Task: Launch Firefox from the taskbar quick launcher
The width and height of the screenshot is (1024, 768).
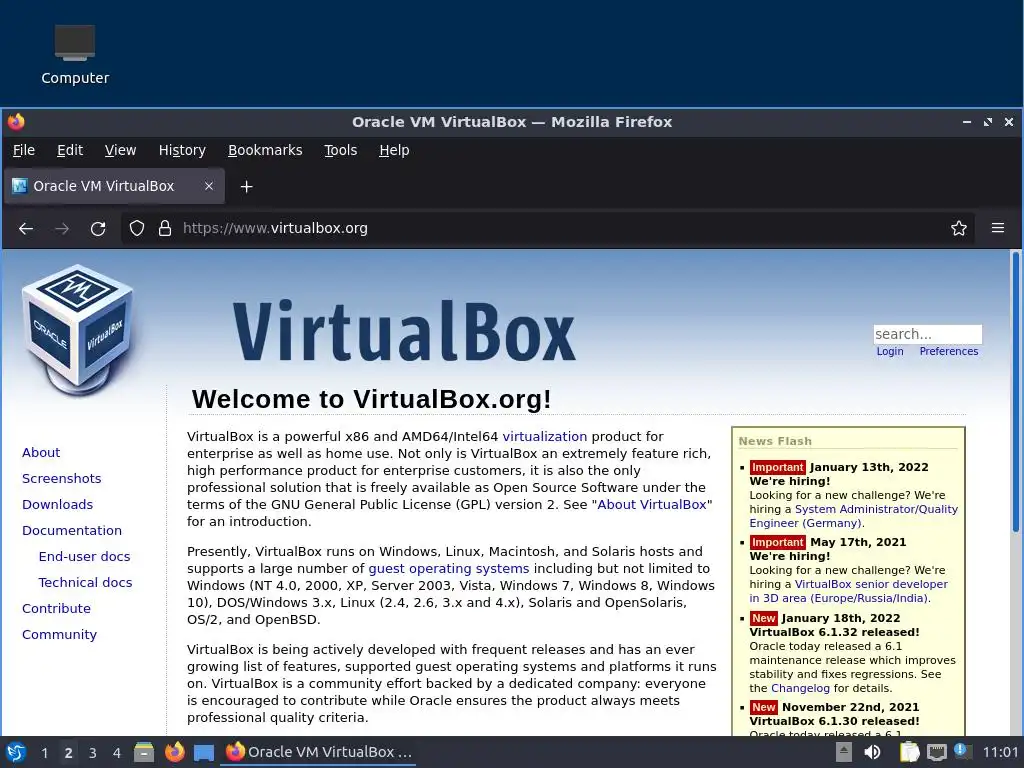Action: pyautogui.click(x=174, y=752)
